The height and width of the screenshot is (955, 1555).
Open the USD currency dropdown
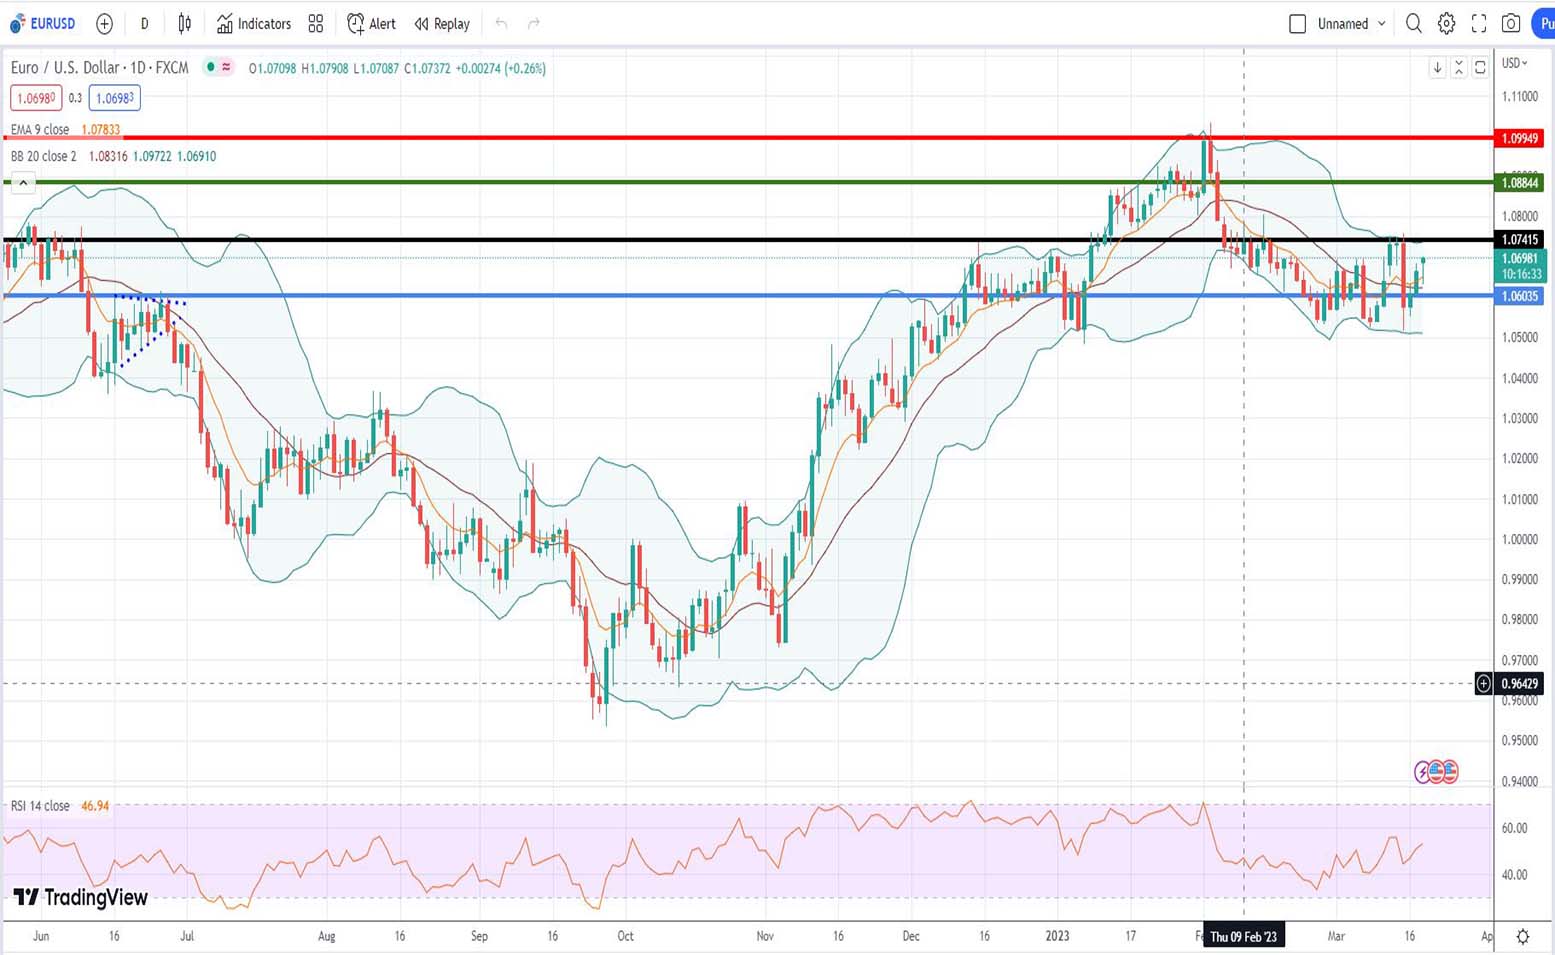(x=1515, y=63)
